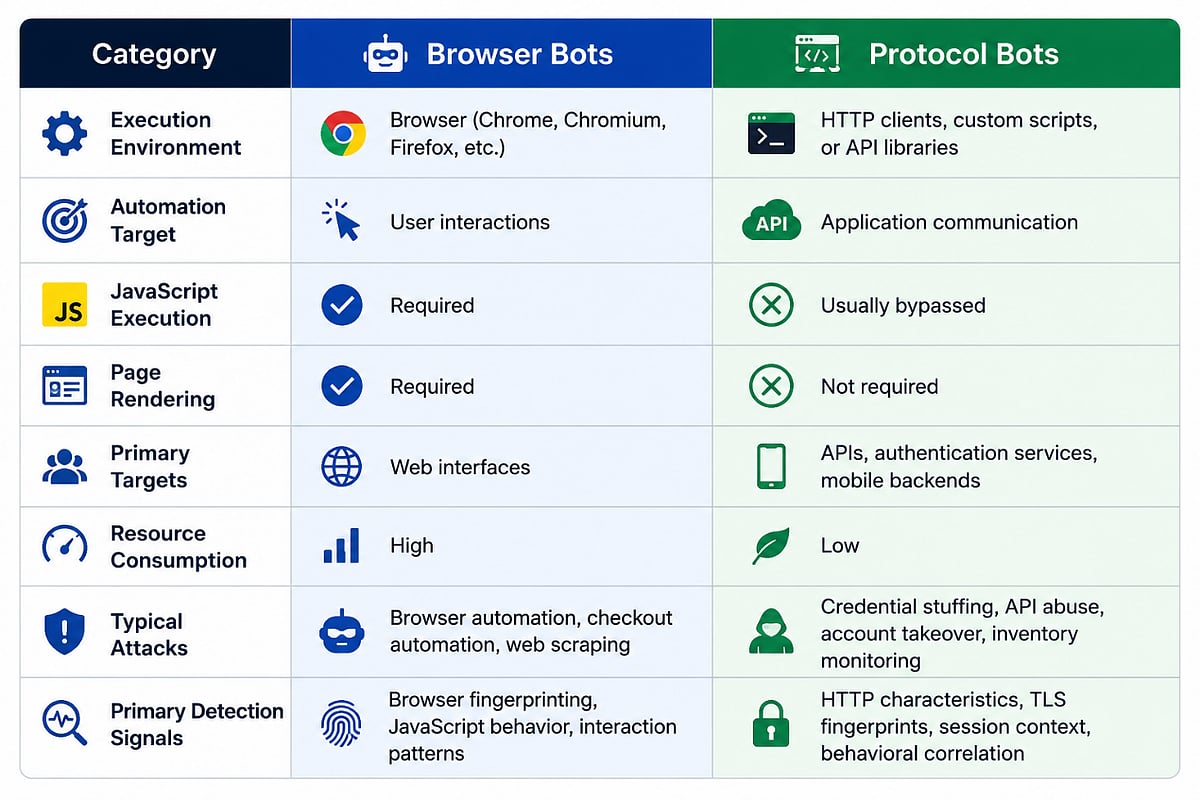Click the Primary Detection Signals label

point(197,725)
